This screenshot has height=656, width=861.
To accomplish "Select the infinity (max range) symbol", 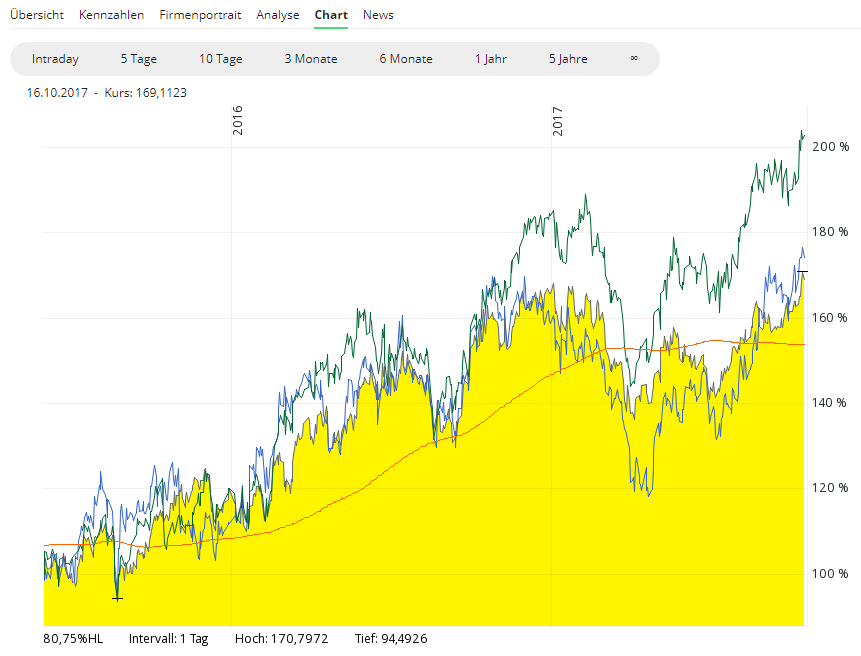I will point(634,59).
